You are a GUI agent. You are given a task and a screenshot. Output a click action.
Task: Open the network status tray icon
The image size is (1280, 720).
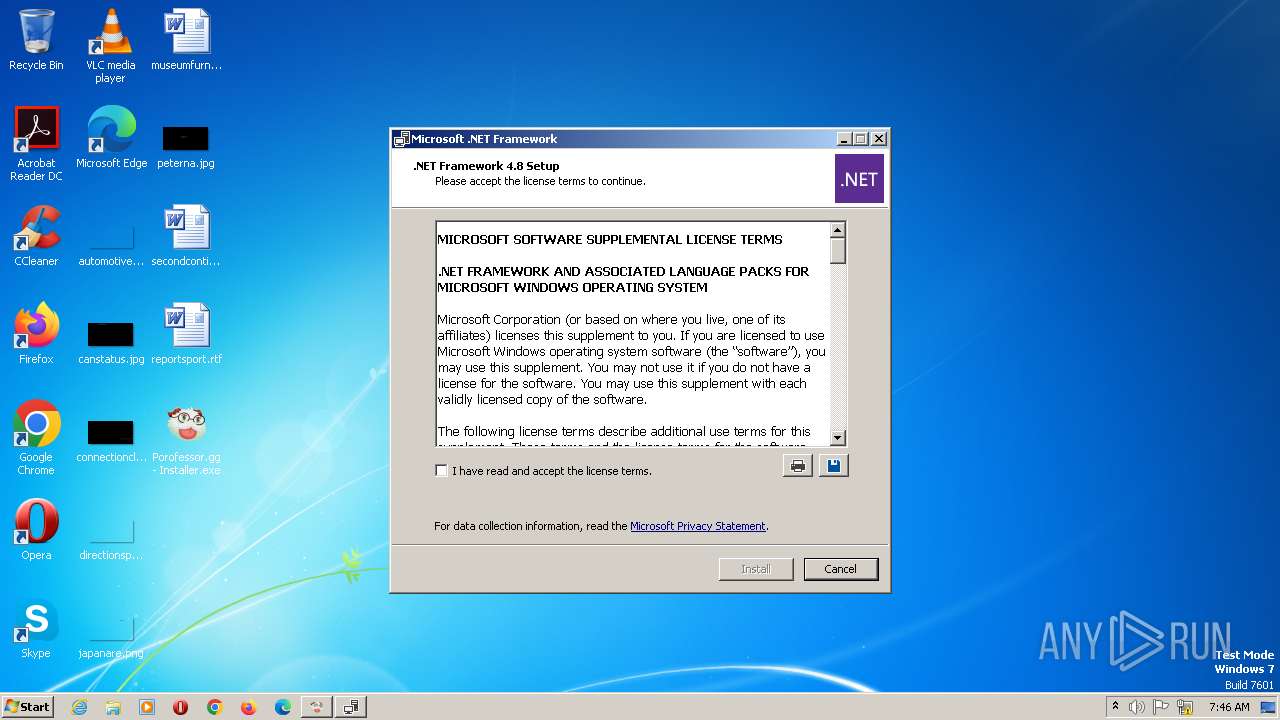tap(1186, 707)
